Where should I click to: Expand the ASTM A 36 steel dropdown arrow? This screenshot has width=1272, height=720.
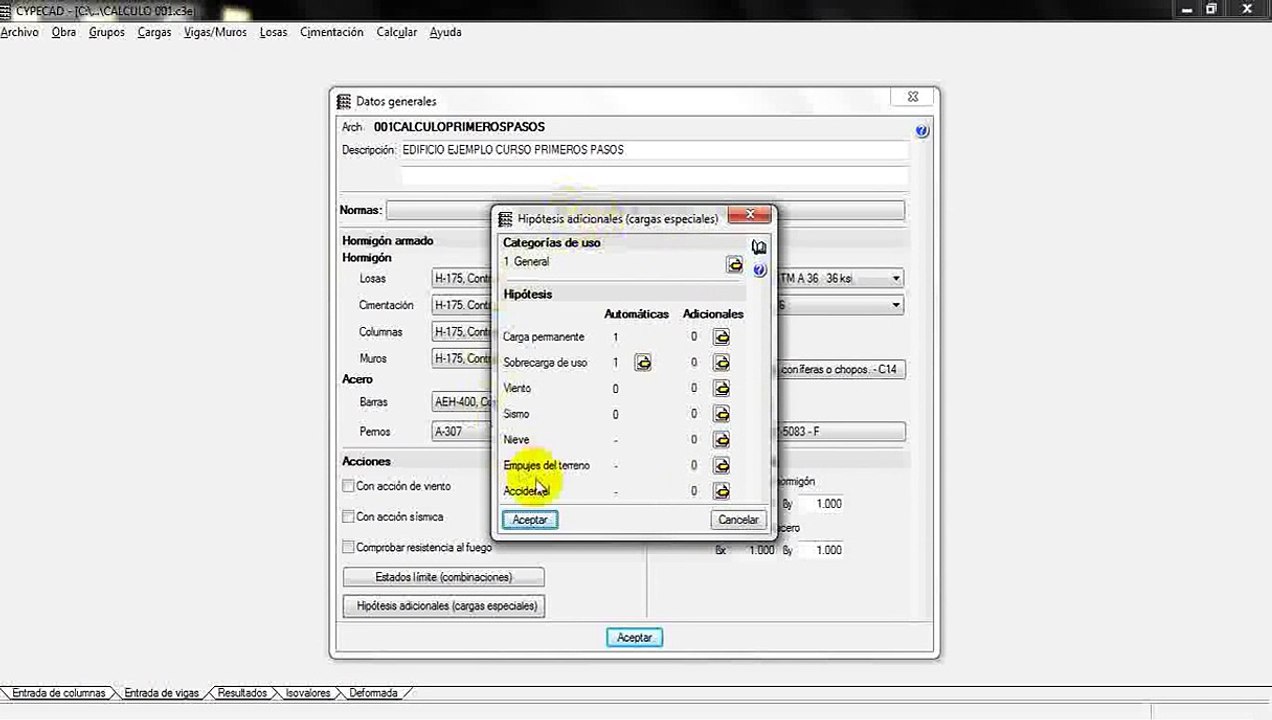pyautogui.click(x=896, y=279)
